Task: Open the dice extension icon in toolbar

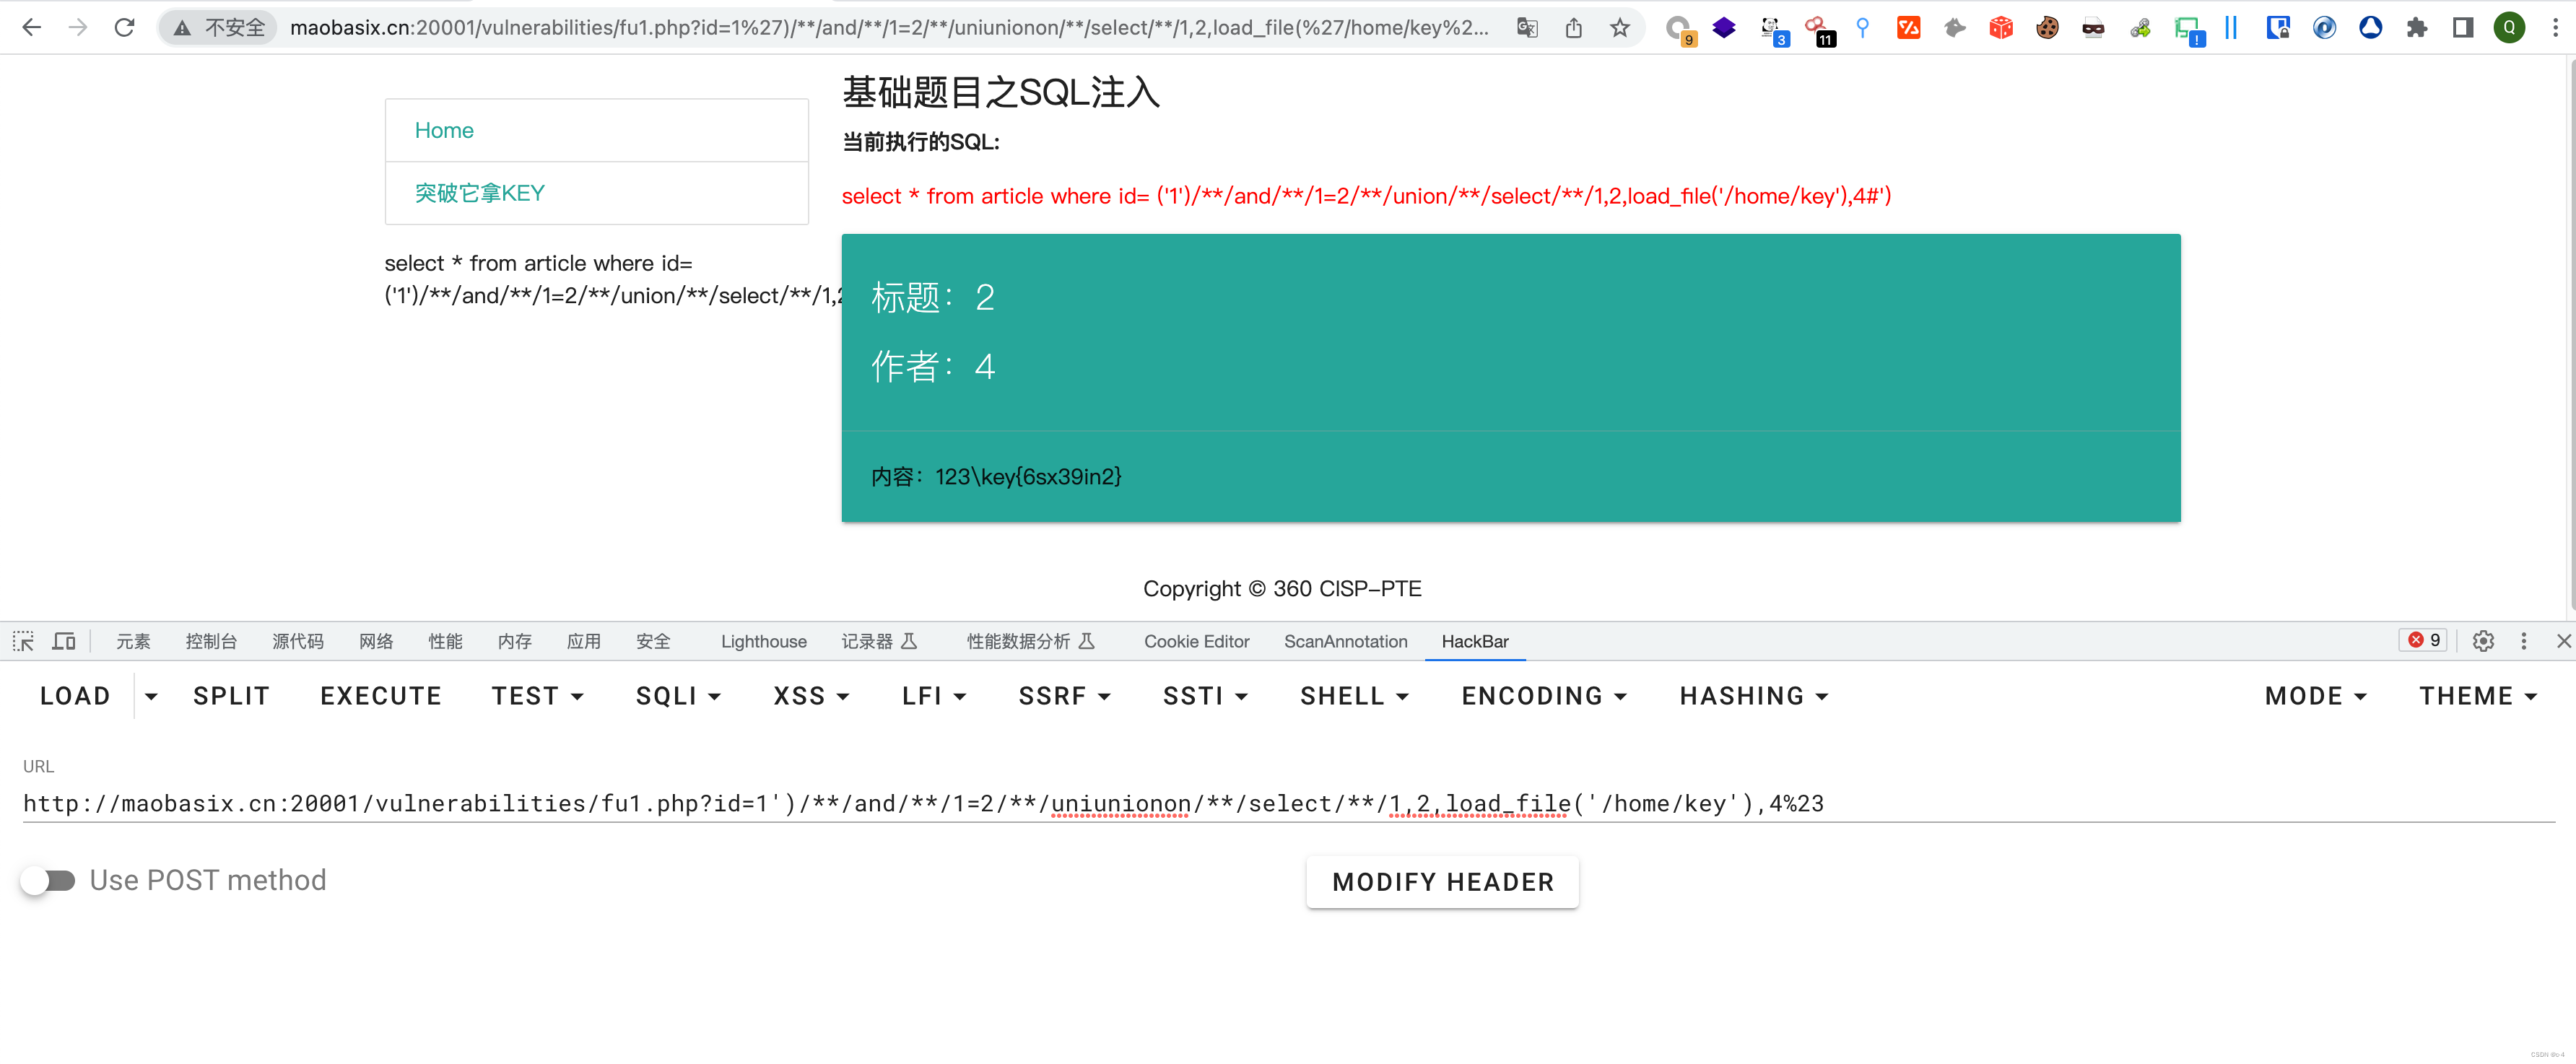Action: point(2000,27)
